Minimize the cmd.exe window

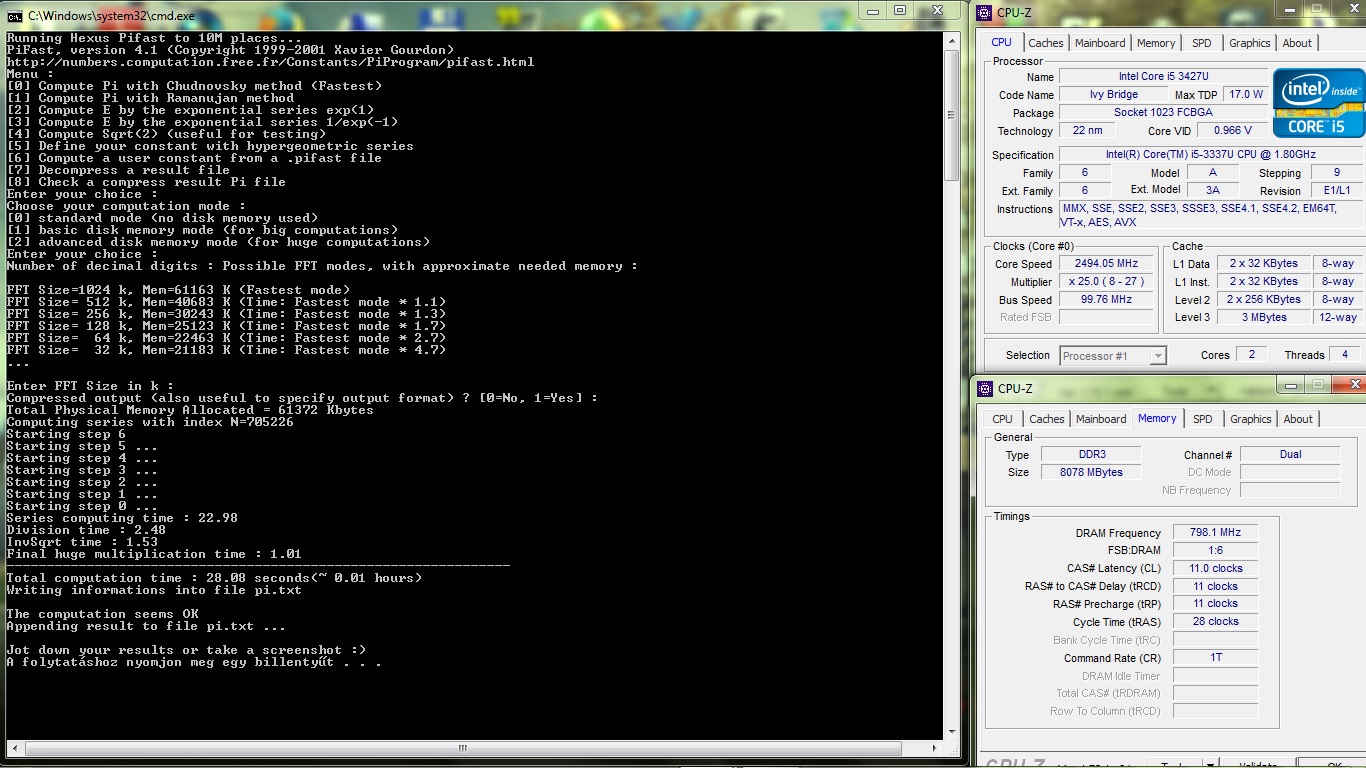coord(872,10)
